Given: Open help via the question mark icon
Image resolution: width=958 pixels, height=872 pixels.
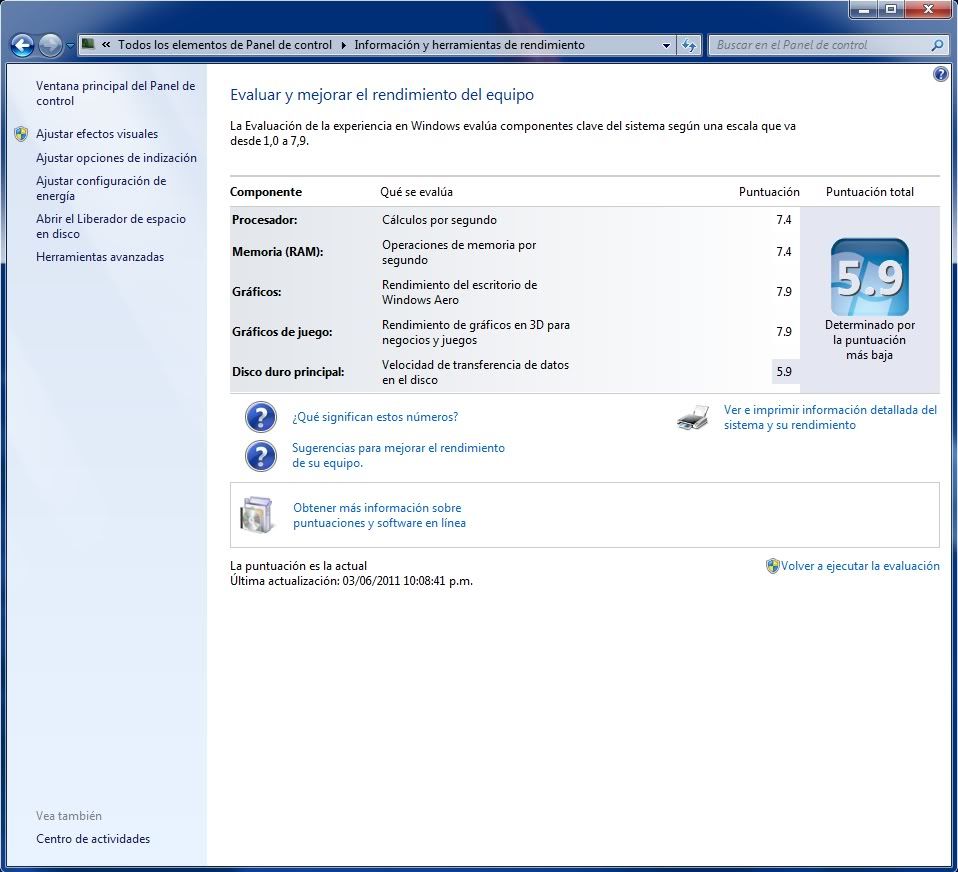Looking at the screenshot, I should pyautogui.click(x=941, y=74).
